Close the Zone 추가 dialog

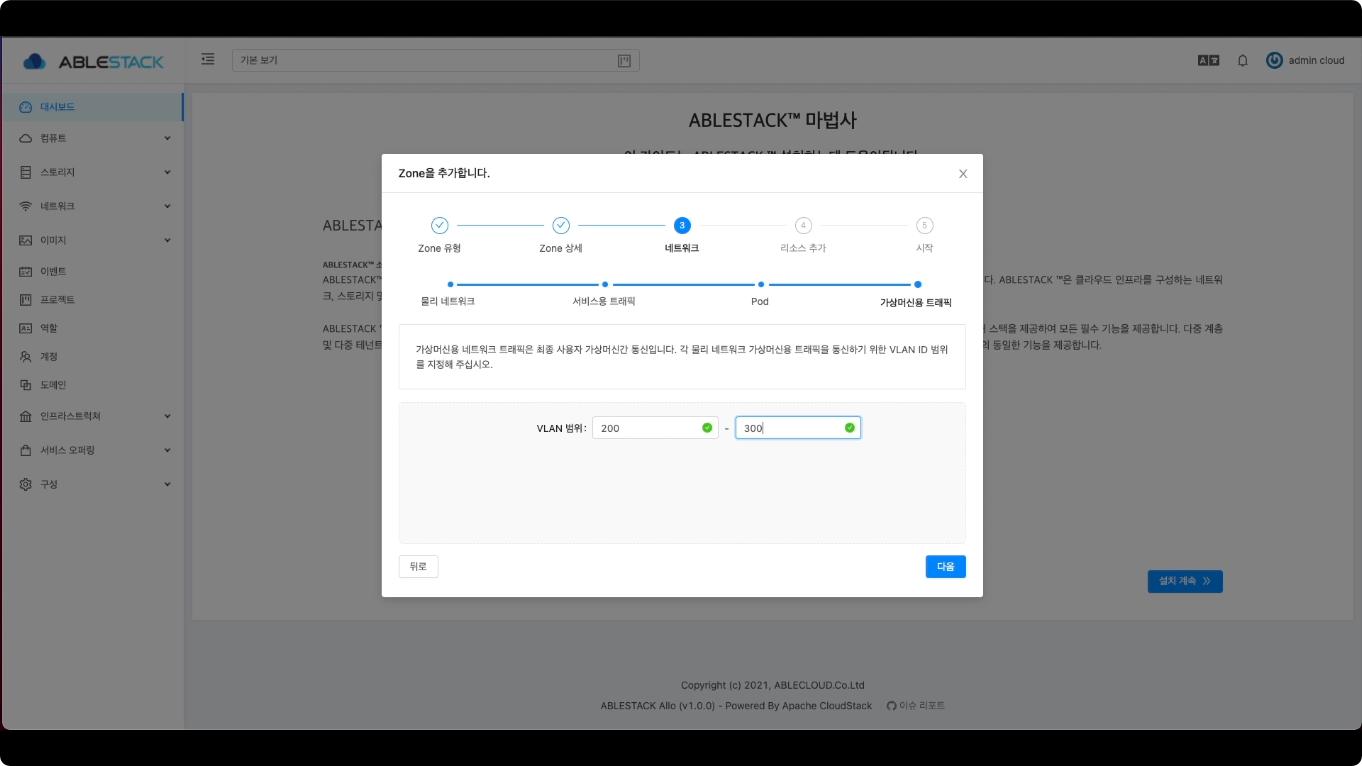tap(963, 173)
